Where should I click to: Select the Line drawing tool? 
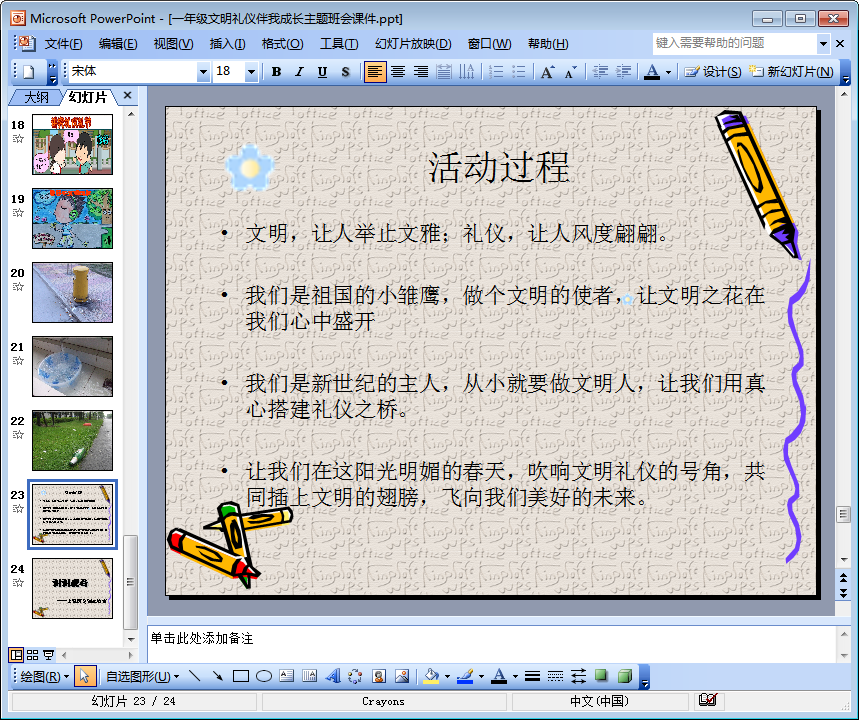194,676
